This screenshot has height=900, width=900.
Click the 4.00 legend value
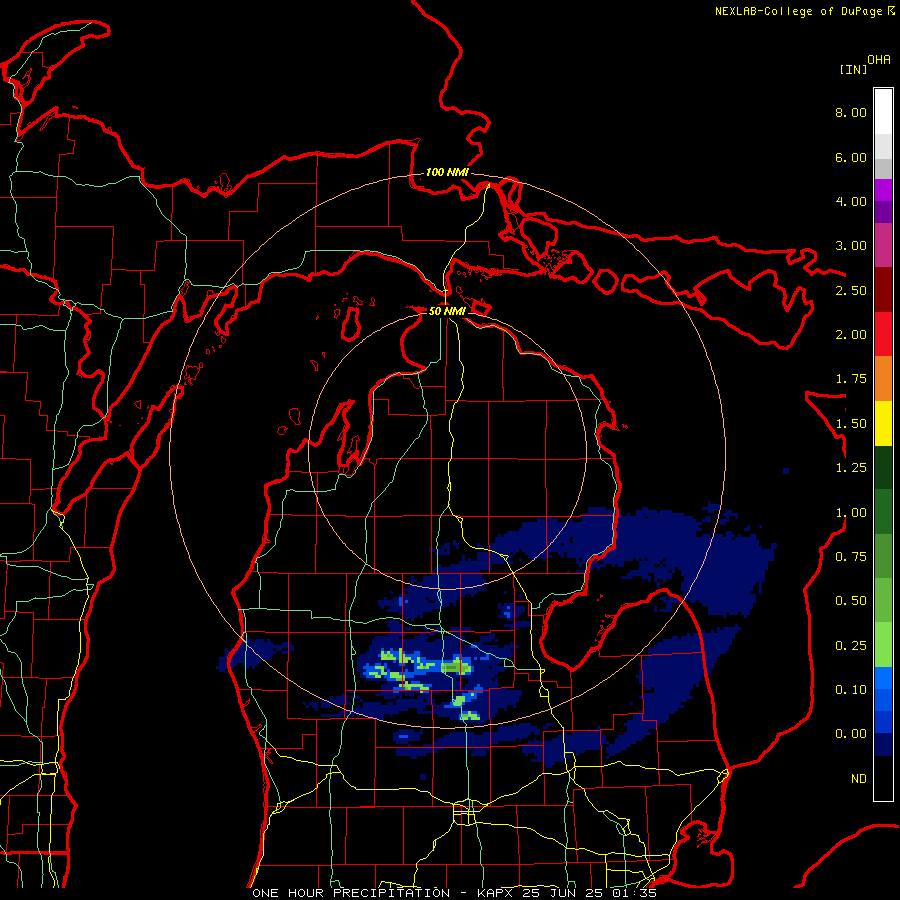click(x=851, y=201)
